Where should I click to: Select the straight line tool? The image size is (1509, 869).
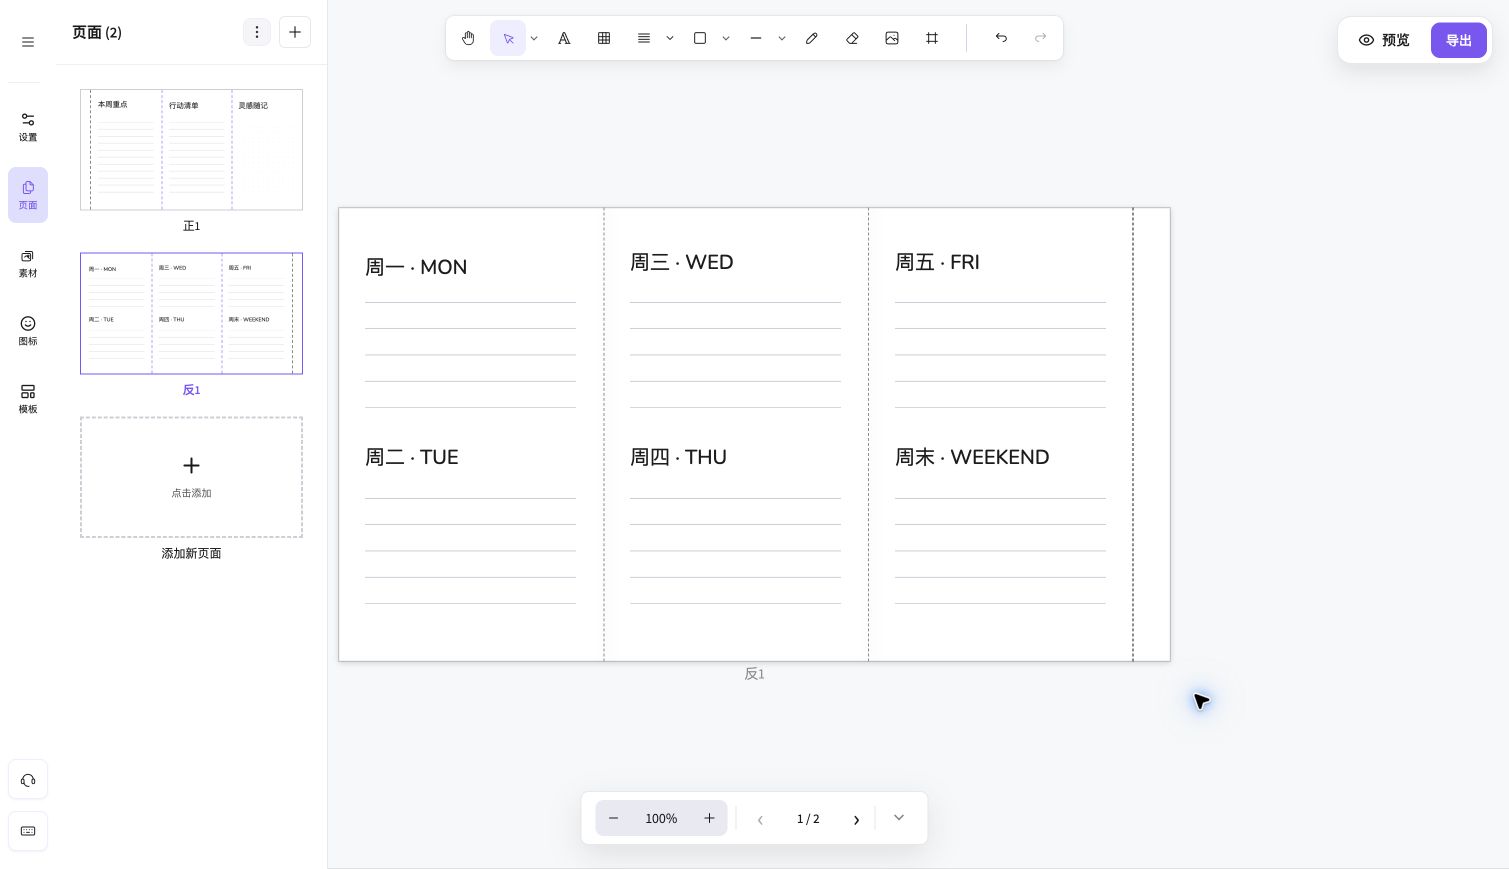click(756, 38)
